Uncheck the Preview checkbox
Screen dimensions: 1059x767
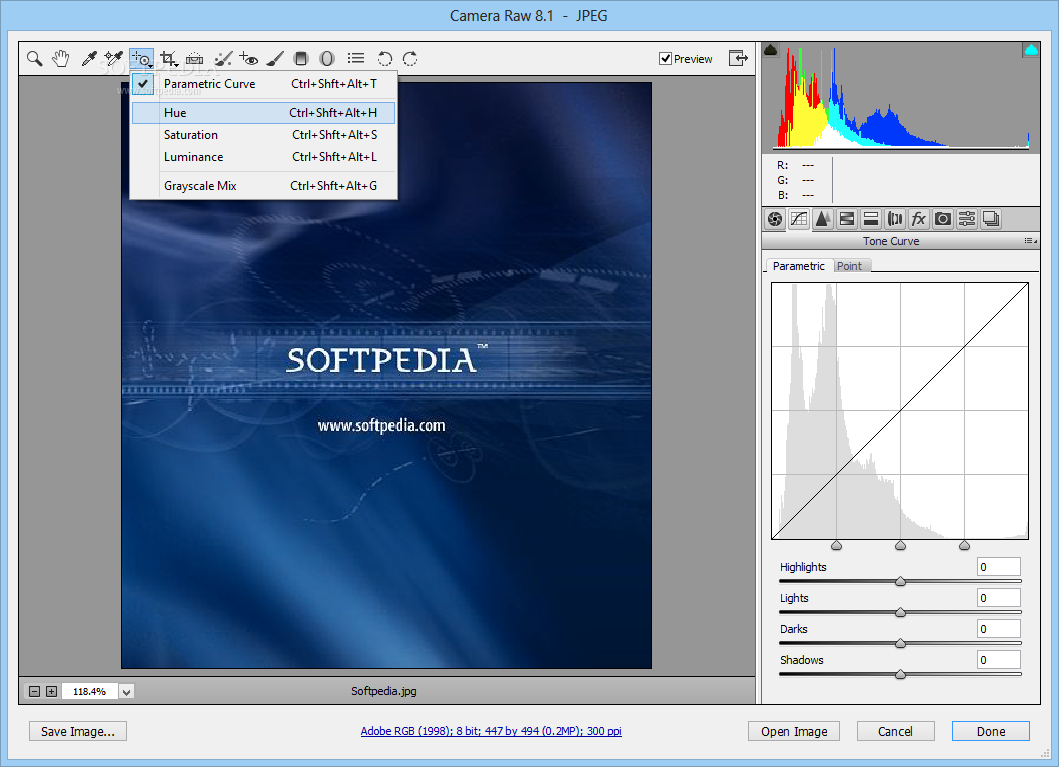[666, 59]
